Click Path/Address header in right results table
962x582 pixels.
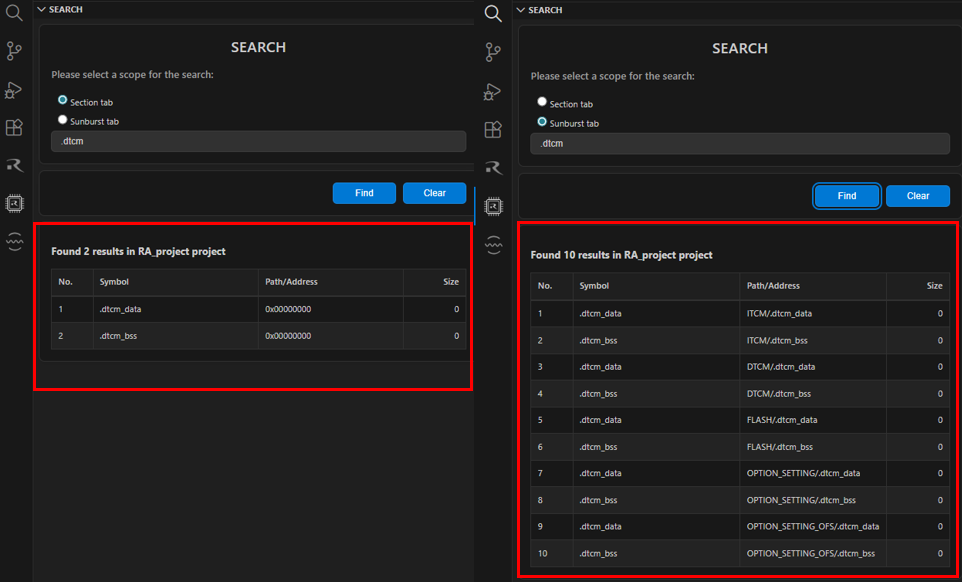(814, 286)
